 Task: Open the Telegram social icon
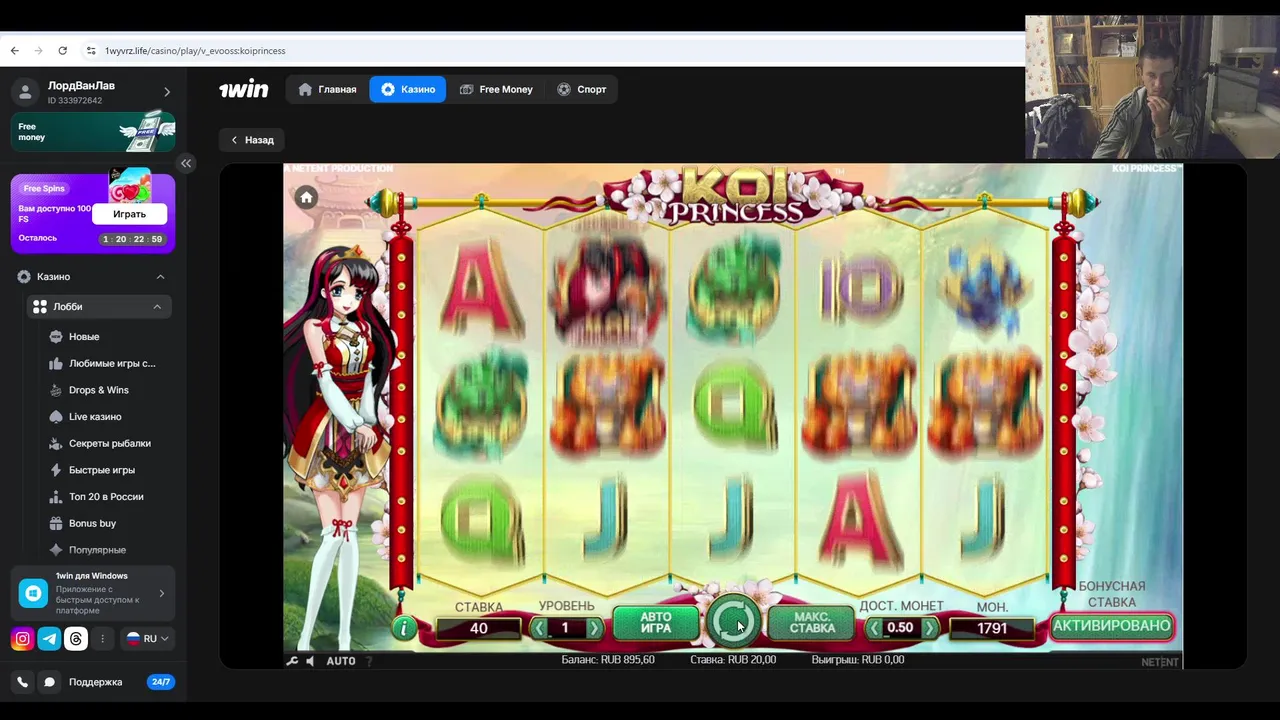[x=49, y=639]
